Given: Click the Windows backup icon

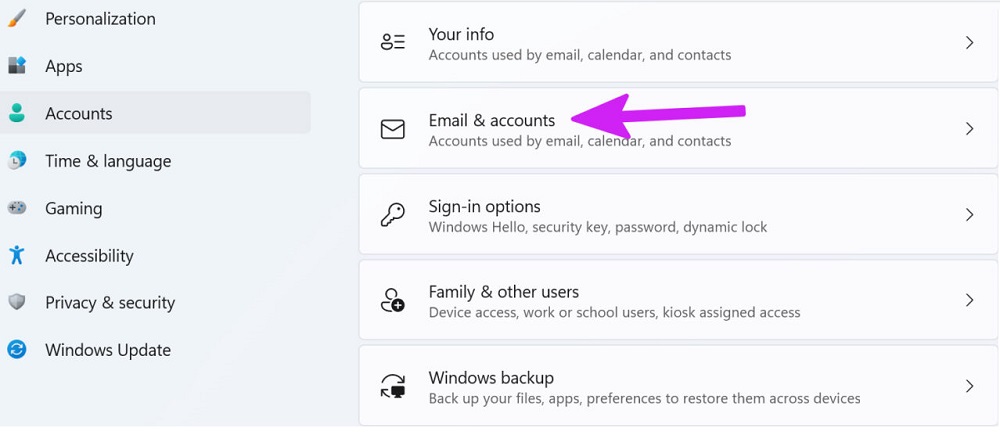Looking at the screenshot, I should tap(393, 386).
